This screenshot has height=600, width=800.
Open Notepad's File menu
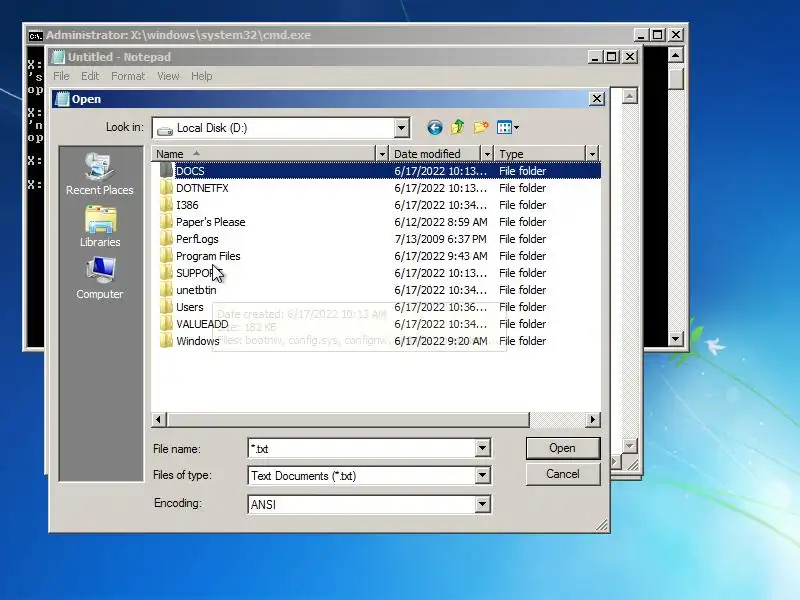tap(61, 76)
